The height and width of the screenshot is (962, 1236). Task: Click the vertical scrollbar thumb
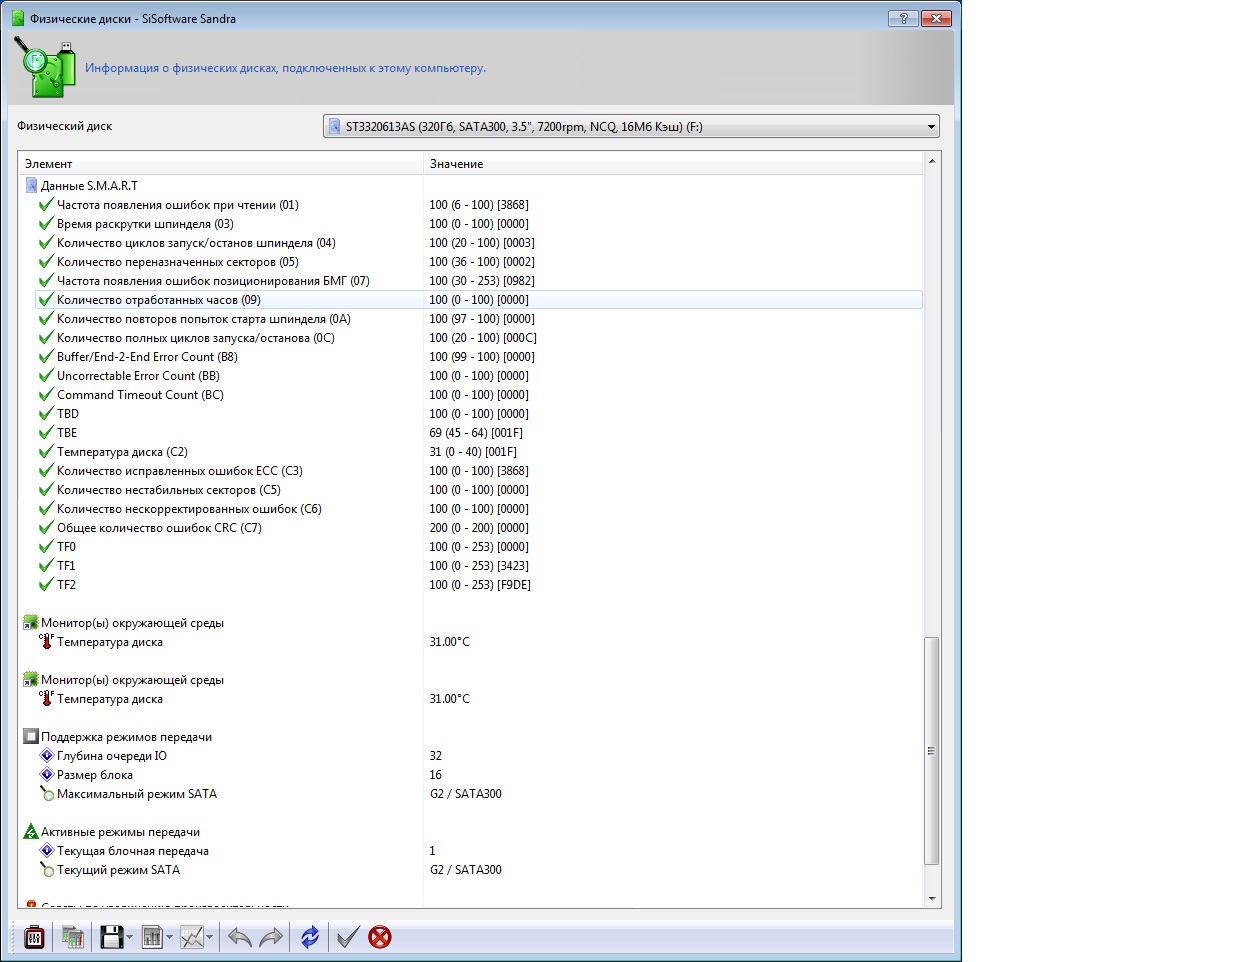coord(932,750)
